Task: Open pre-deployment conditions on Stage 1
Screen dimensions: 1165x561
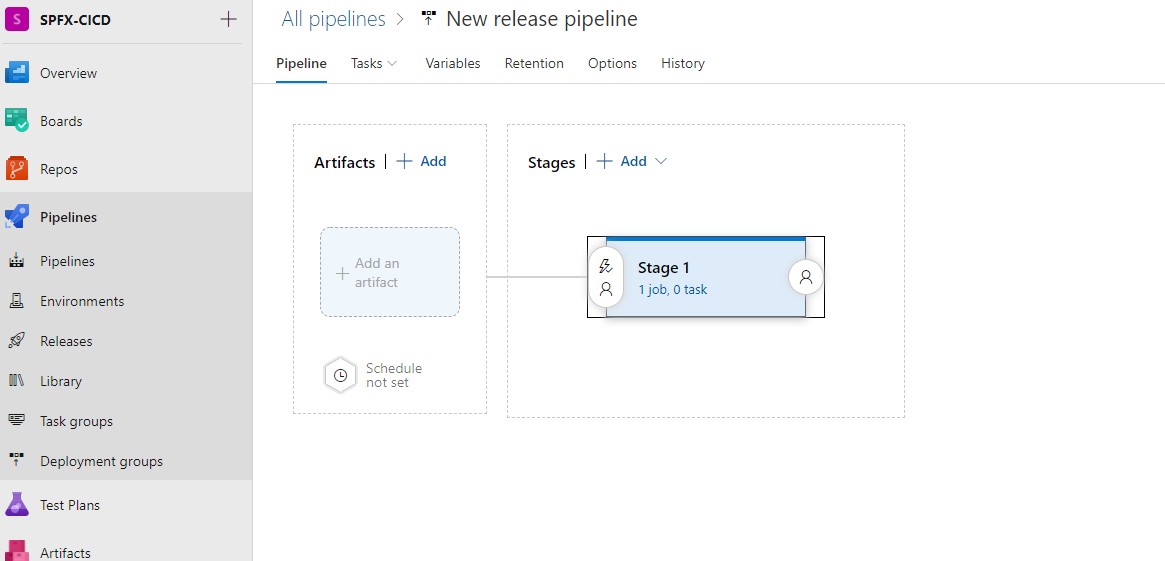Action: coord(605,278)
